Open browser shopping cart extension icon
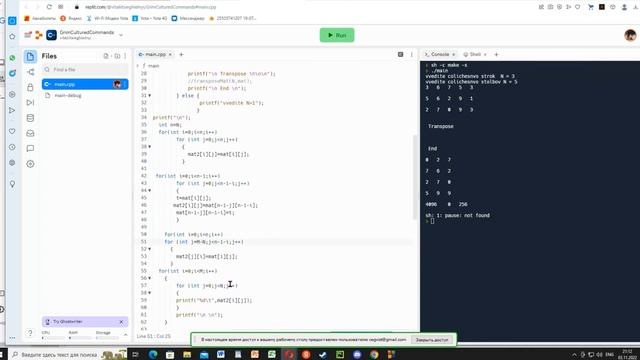Screen dimensions: 640x360 (x=591, y=7)
